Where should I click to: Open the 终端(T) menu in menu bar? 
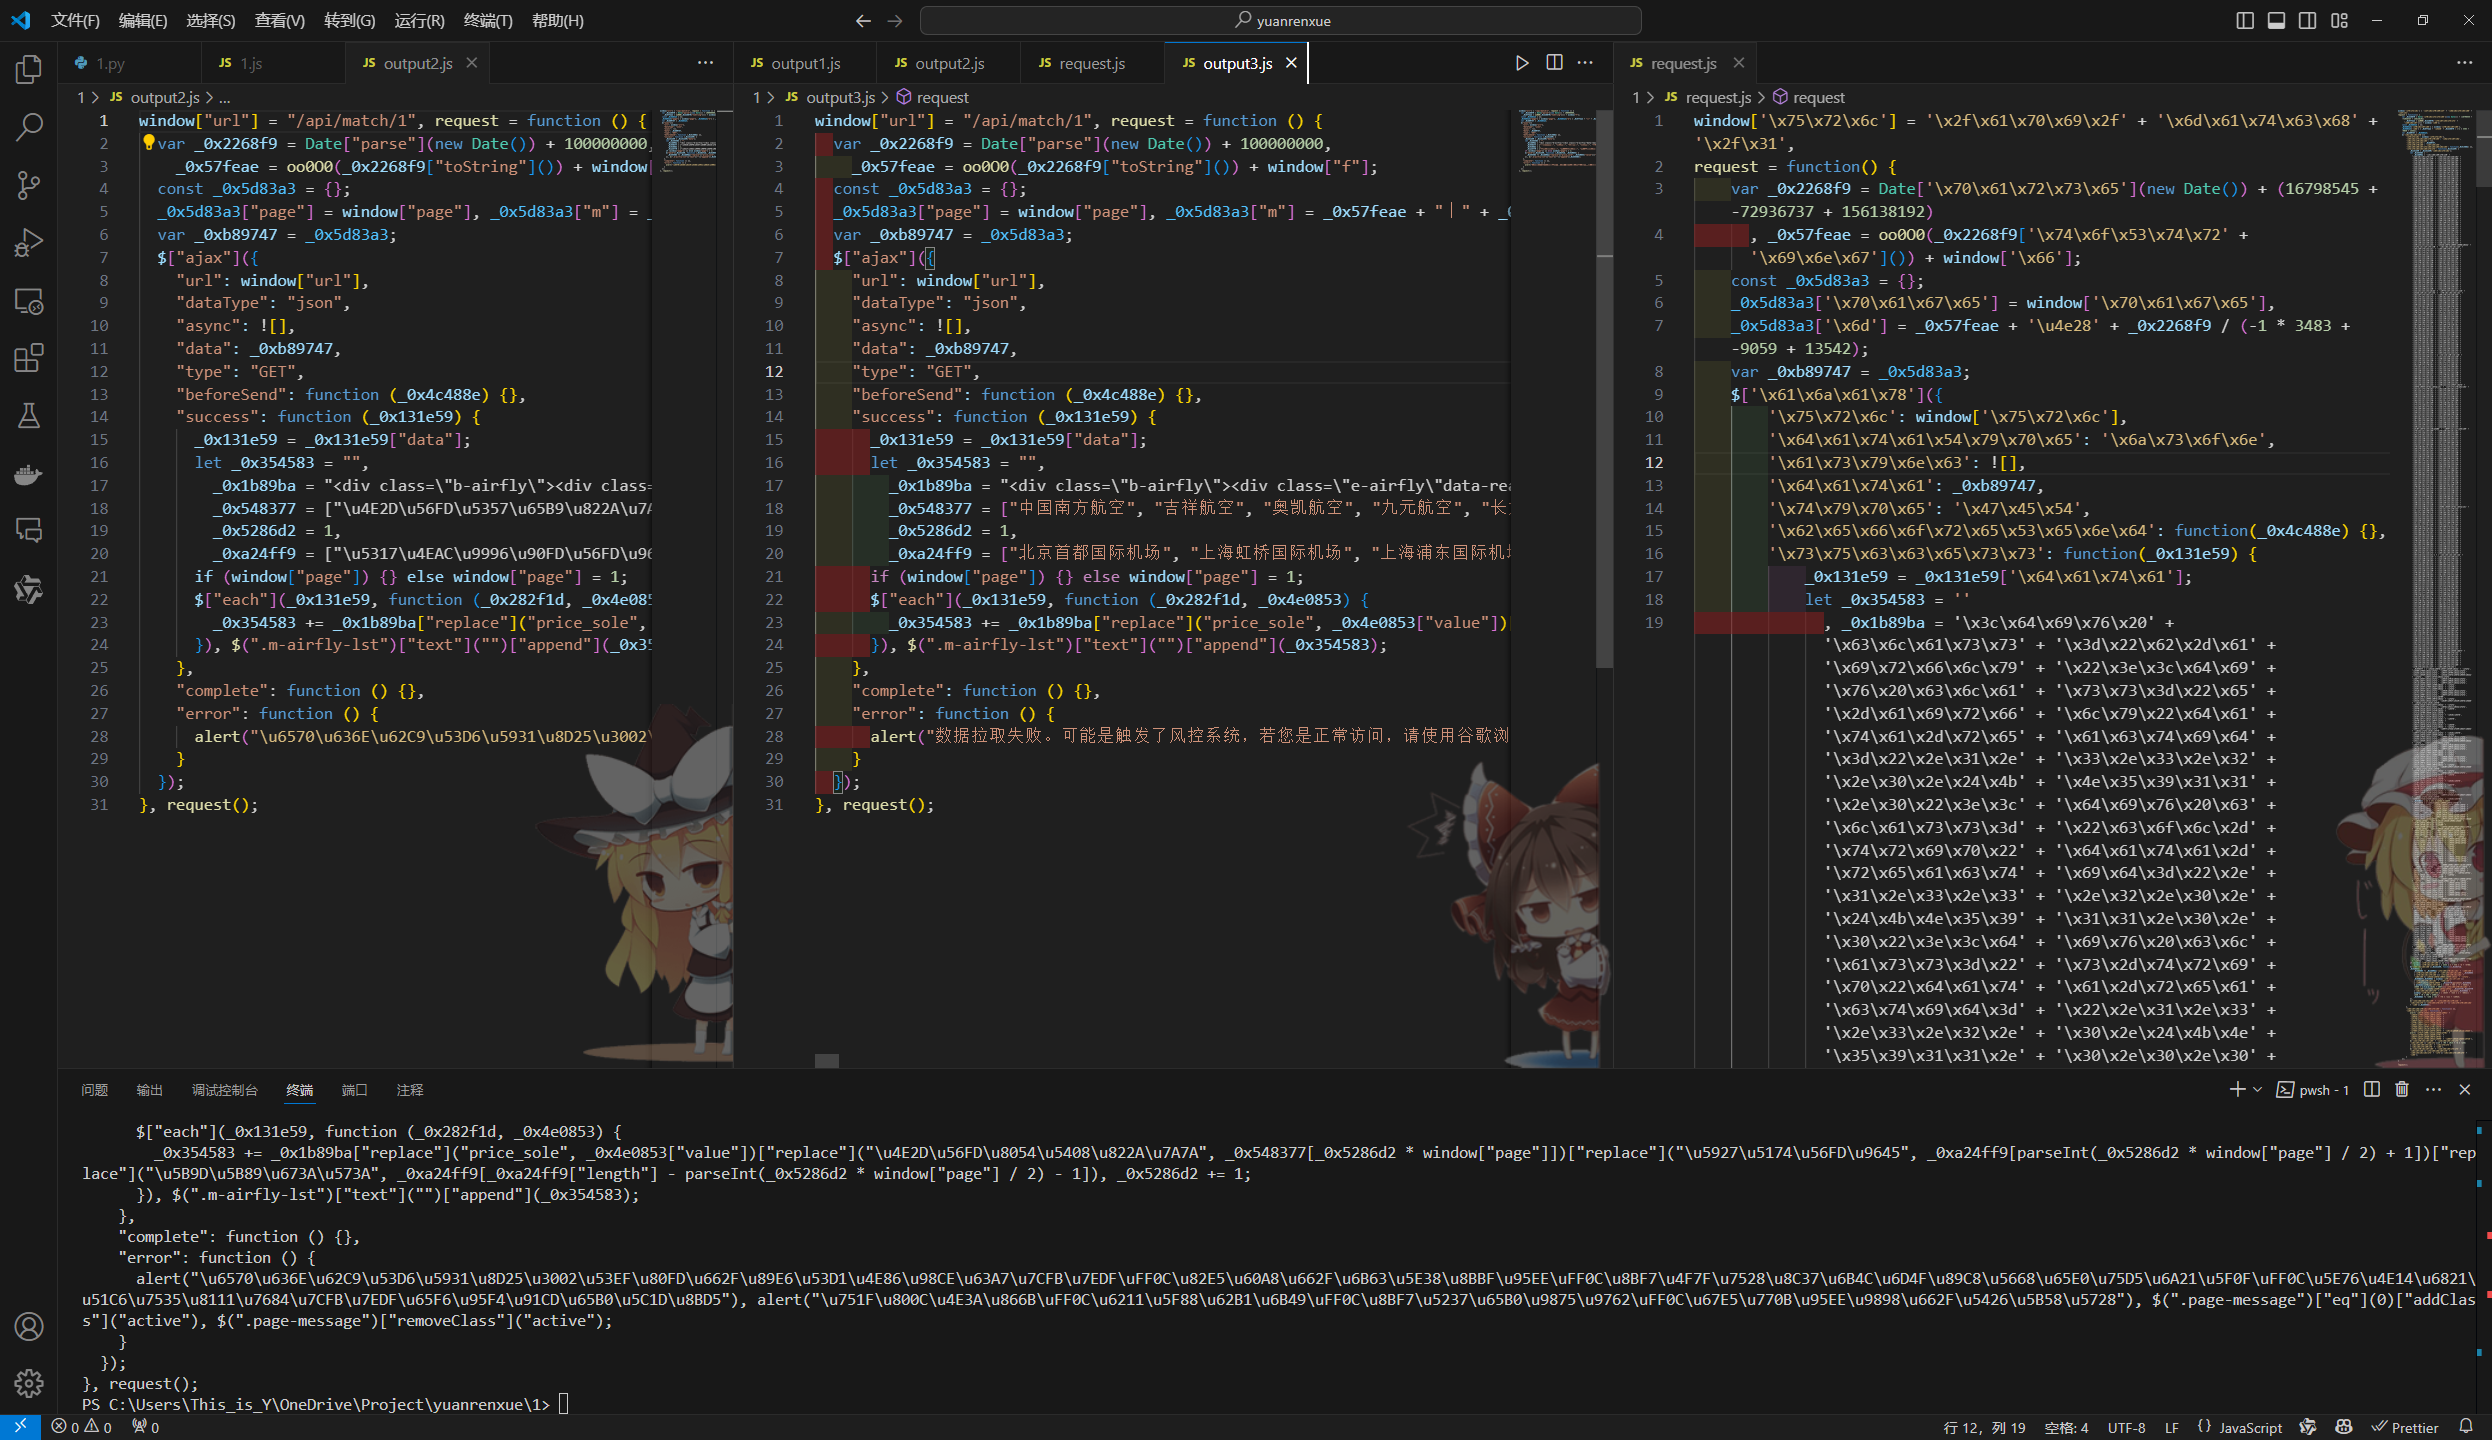[487, 21]
